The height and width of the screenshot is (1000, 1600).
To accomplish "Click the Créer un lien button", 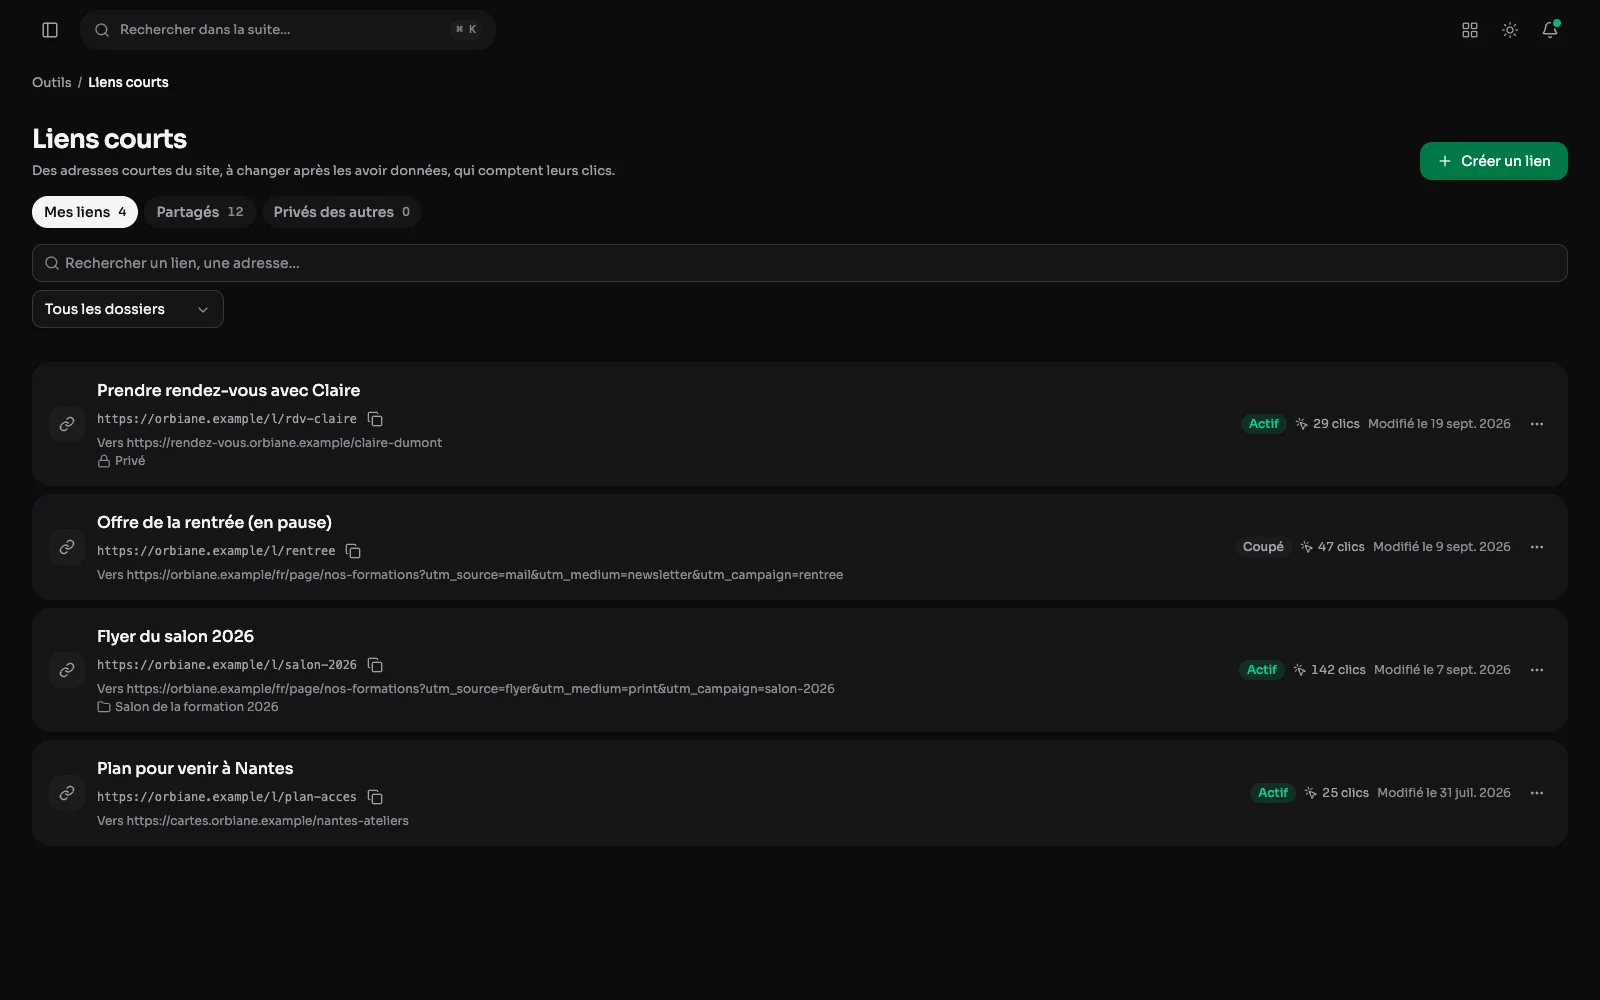I will click(x=1494, y=161).
